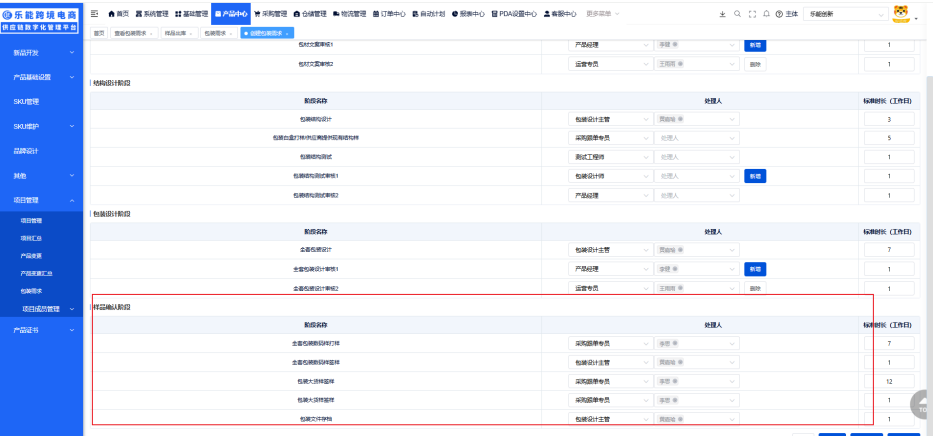Click 删除 button on 包装结构测试审核2 row
This screenshot has width=933, height=436.
pyautogui.click(x=755, y=195)
